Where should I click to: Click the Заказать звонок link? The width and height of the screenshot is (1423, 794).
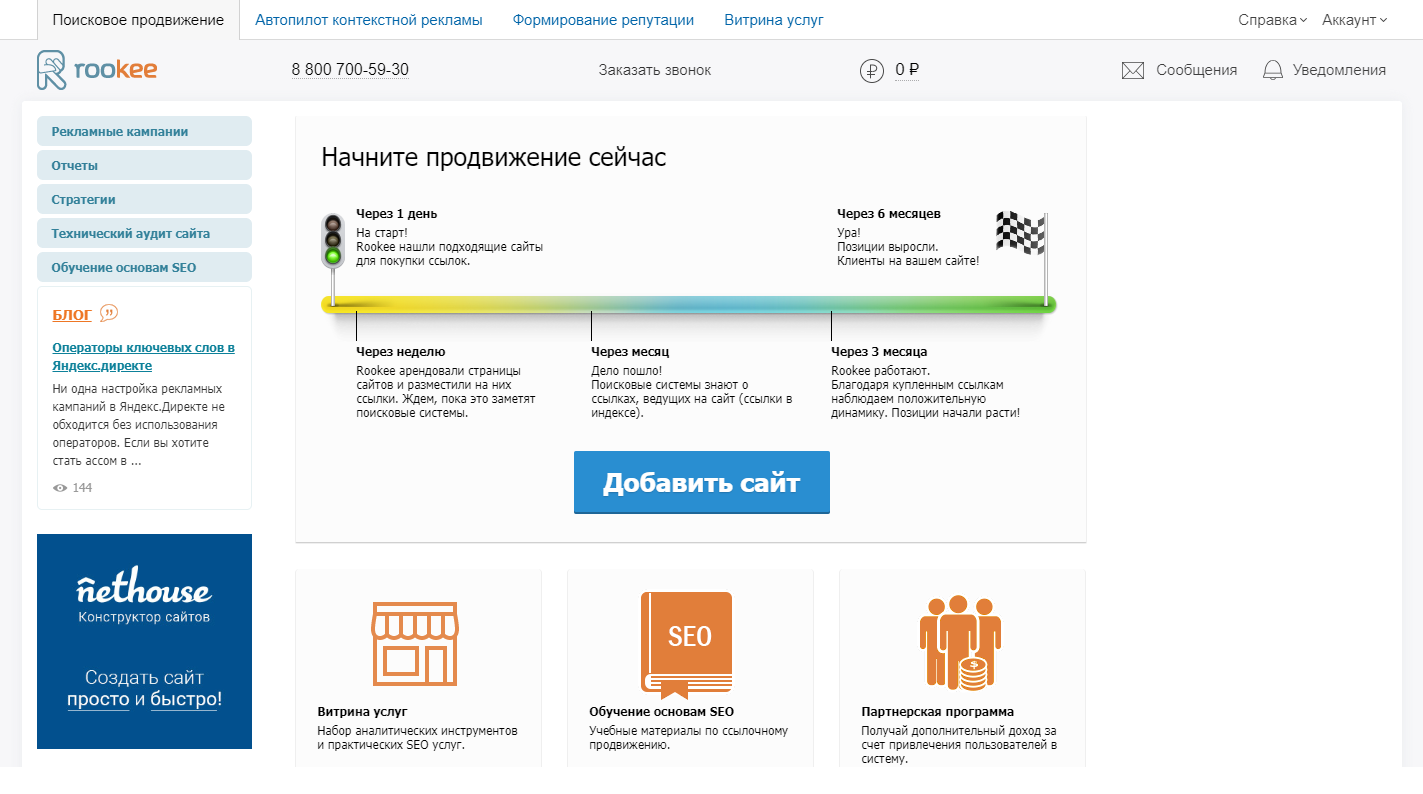[x=655, y=70]
